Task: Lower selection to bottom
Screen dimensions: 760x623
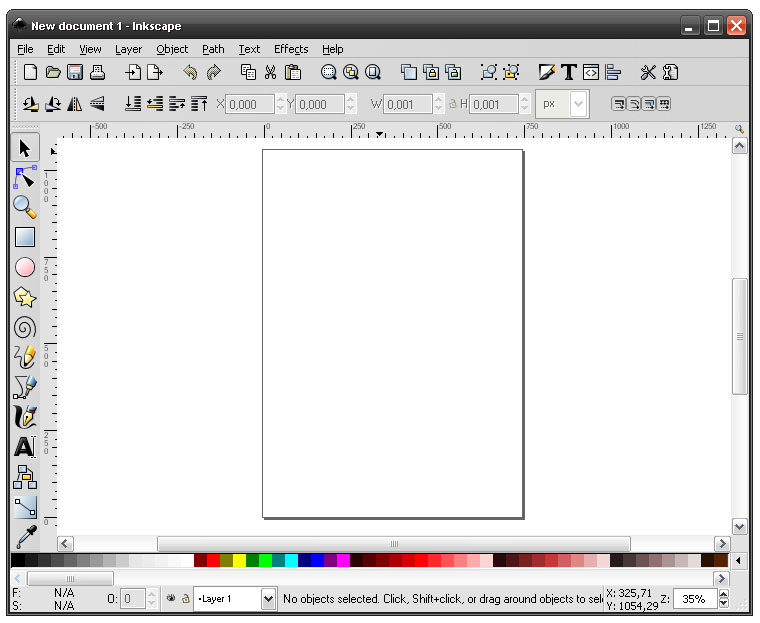Action: [133, 104]
